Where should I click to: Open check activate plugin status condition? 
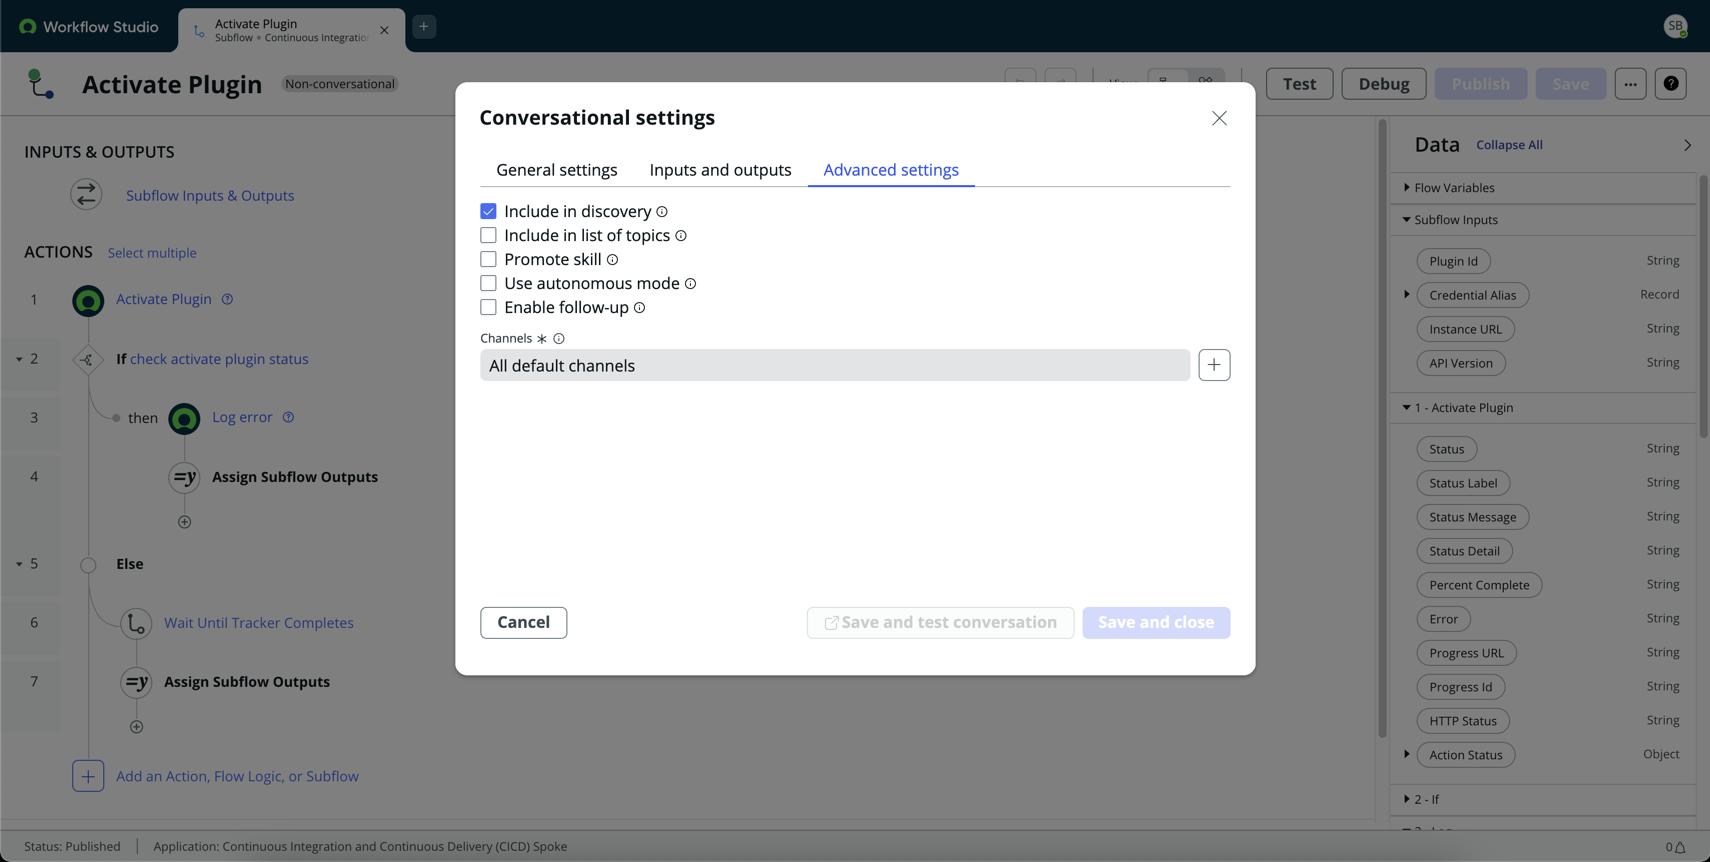click(219, 359)
